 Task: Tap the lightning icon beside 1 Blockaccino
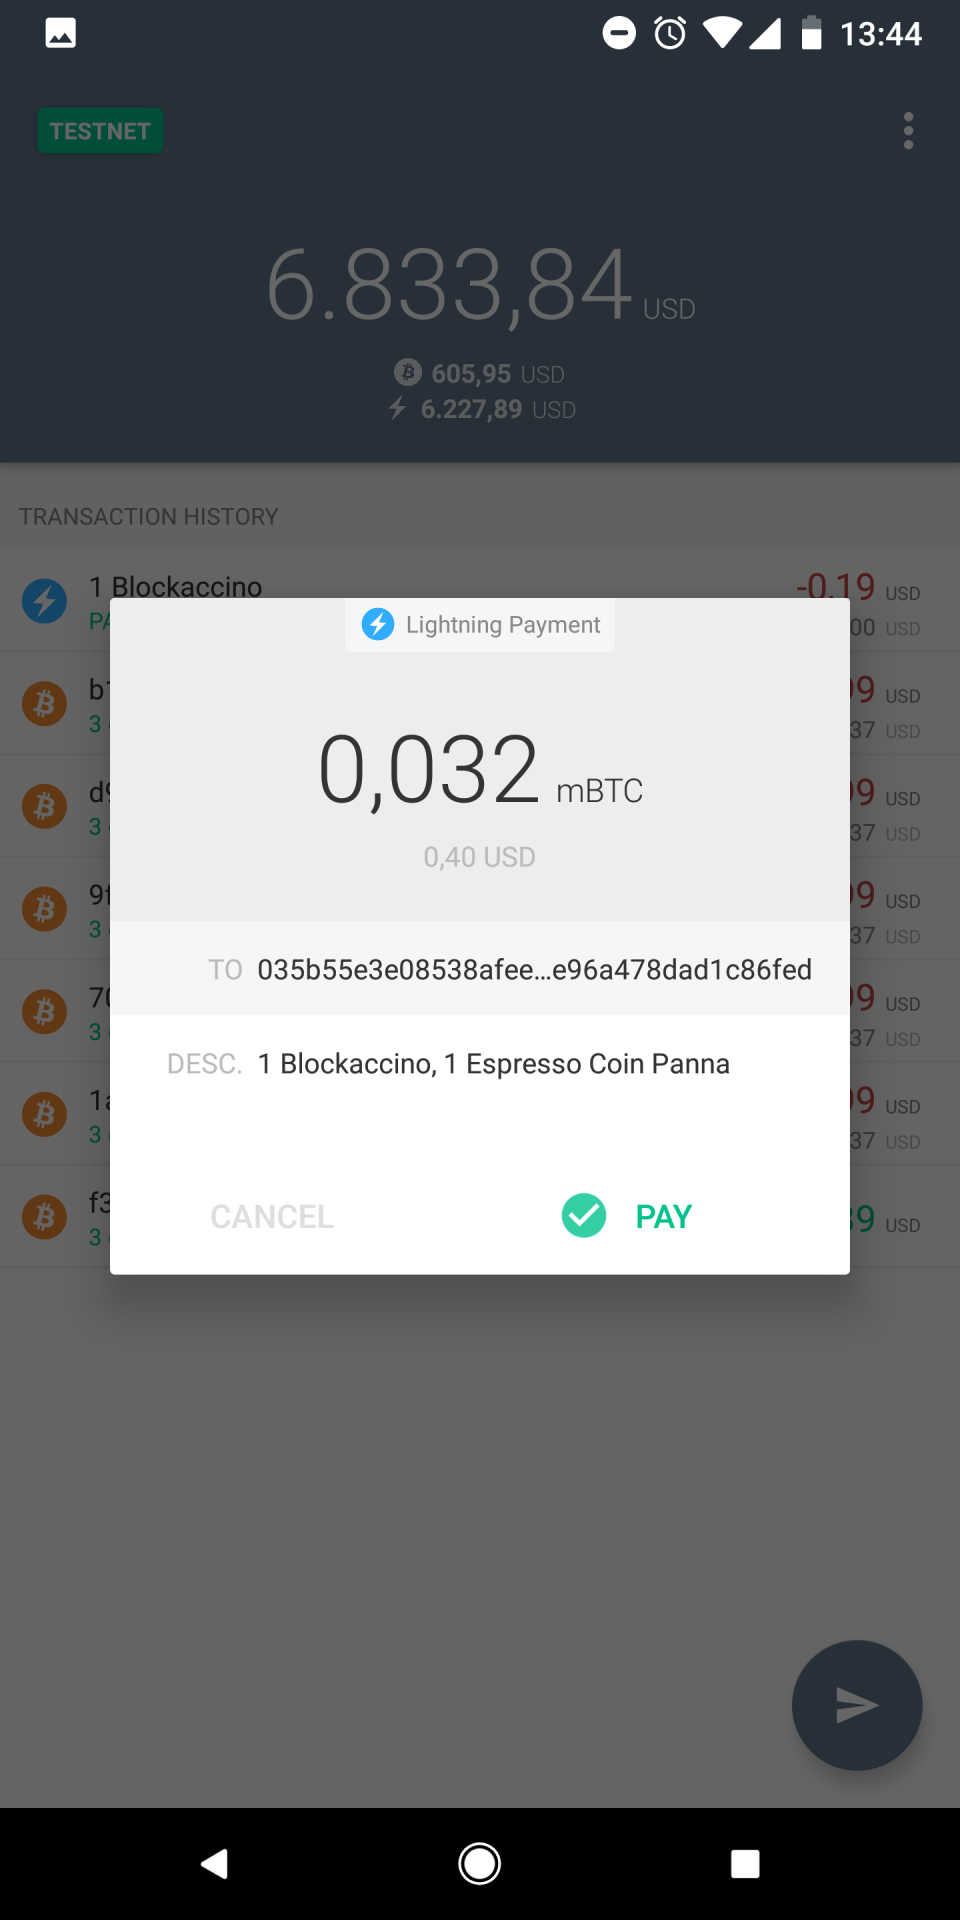click(45, 601)
